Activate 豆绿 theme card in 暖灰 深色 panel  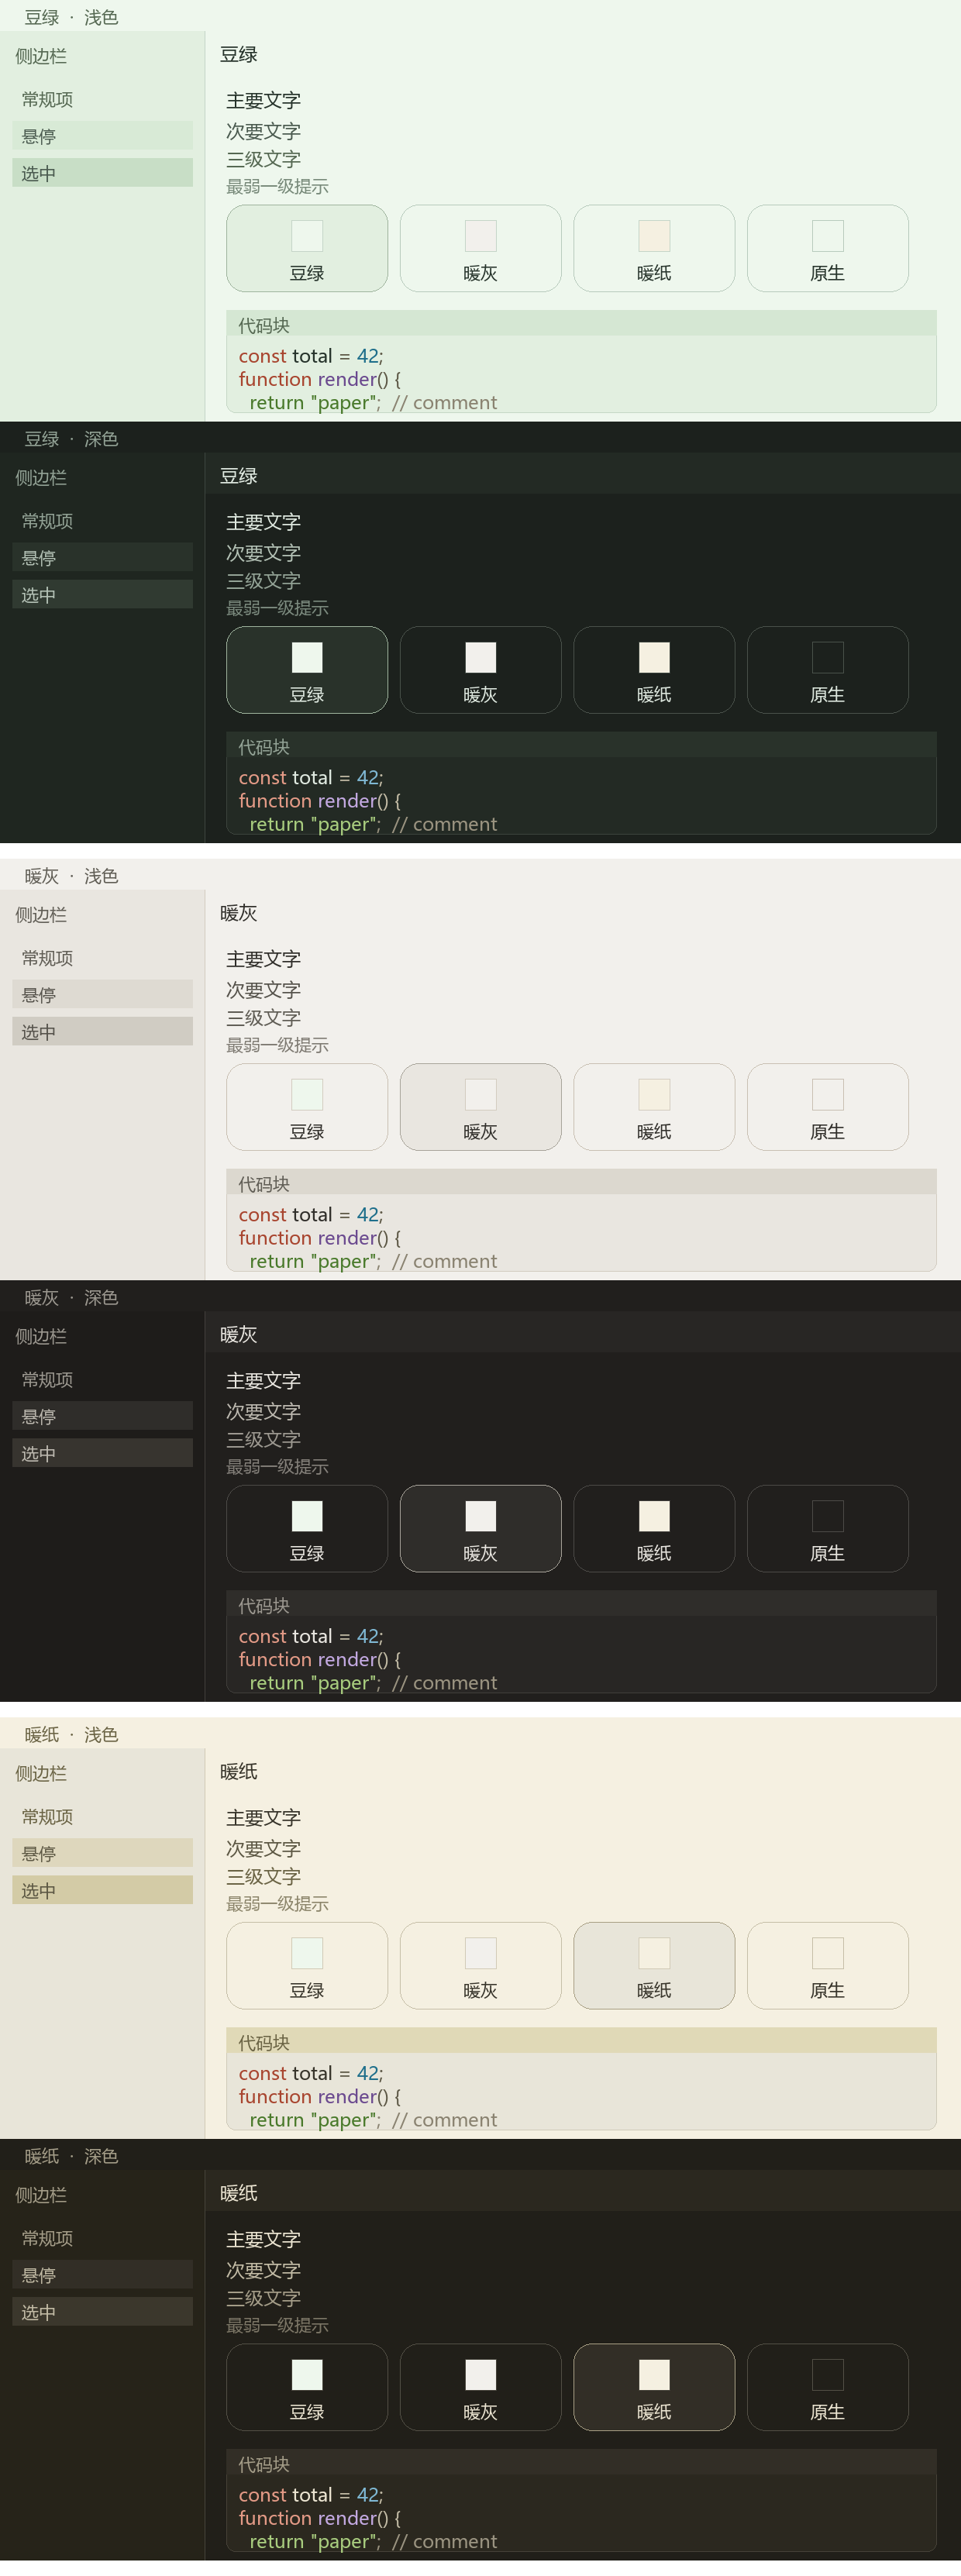pos(307,1528)
